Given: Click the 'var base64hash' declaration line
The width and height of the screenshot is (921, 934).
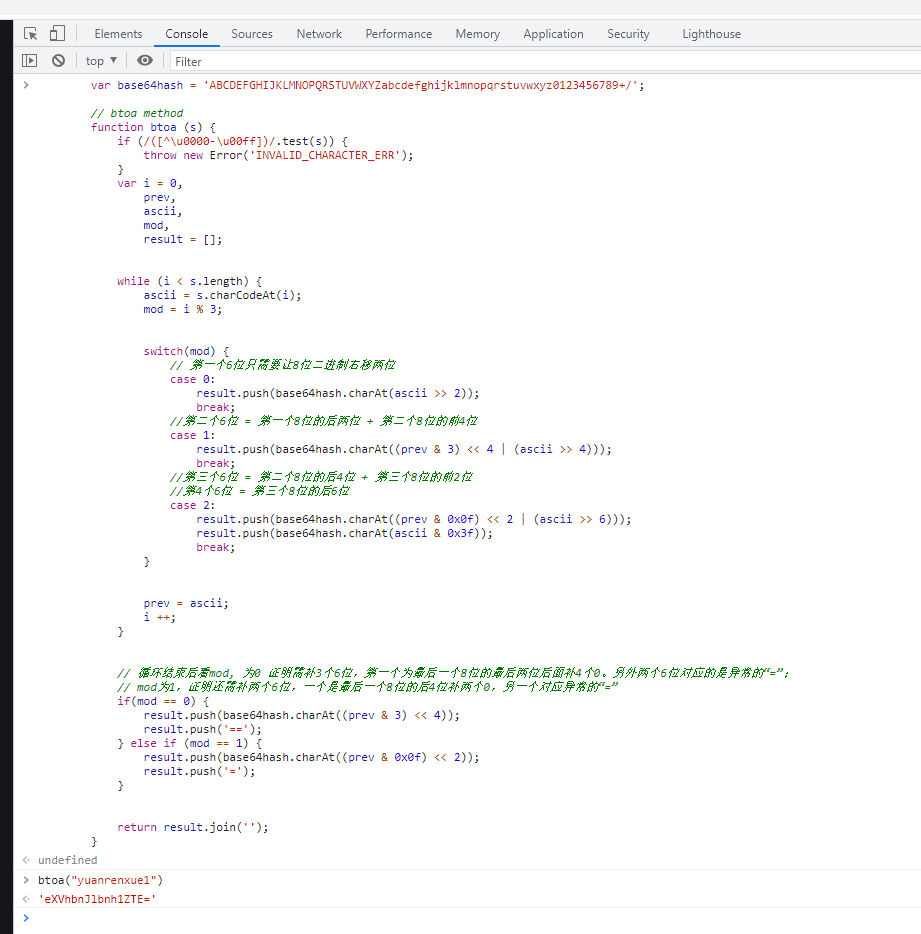Looking at the screenshot, I should coord(368,85).
